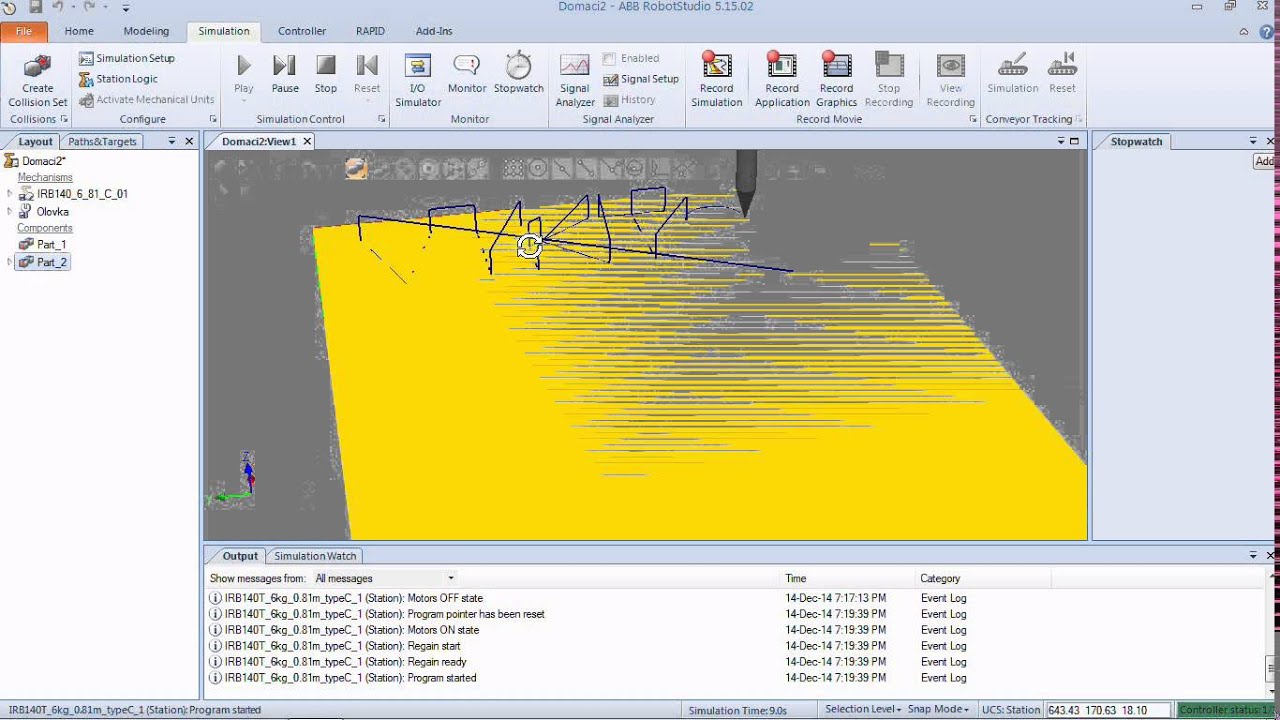
Task: Click Record Simulation
Action: pyautogui.click(x=717, y=80)
